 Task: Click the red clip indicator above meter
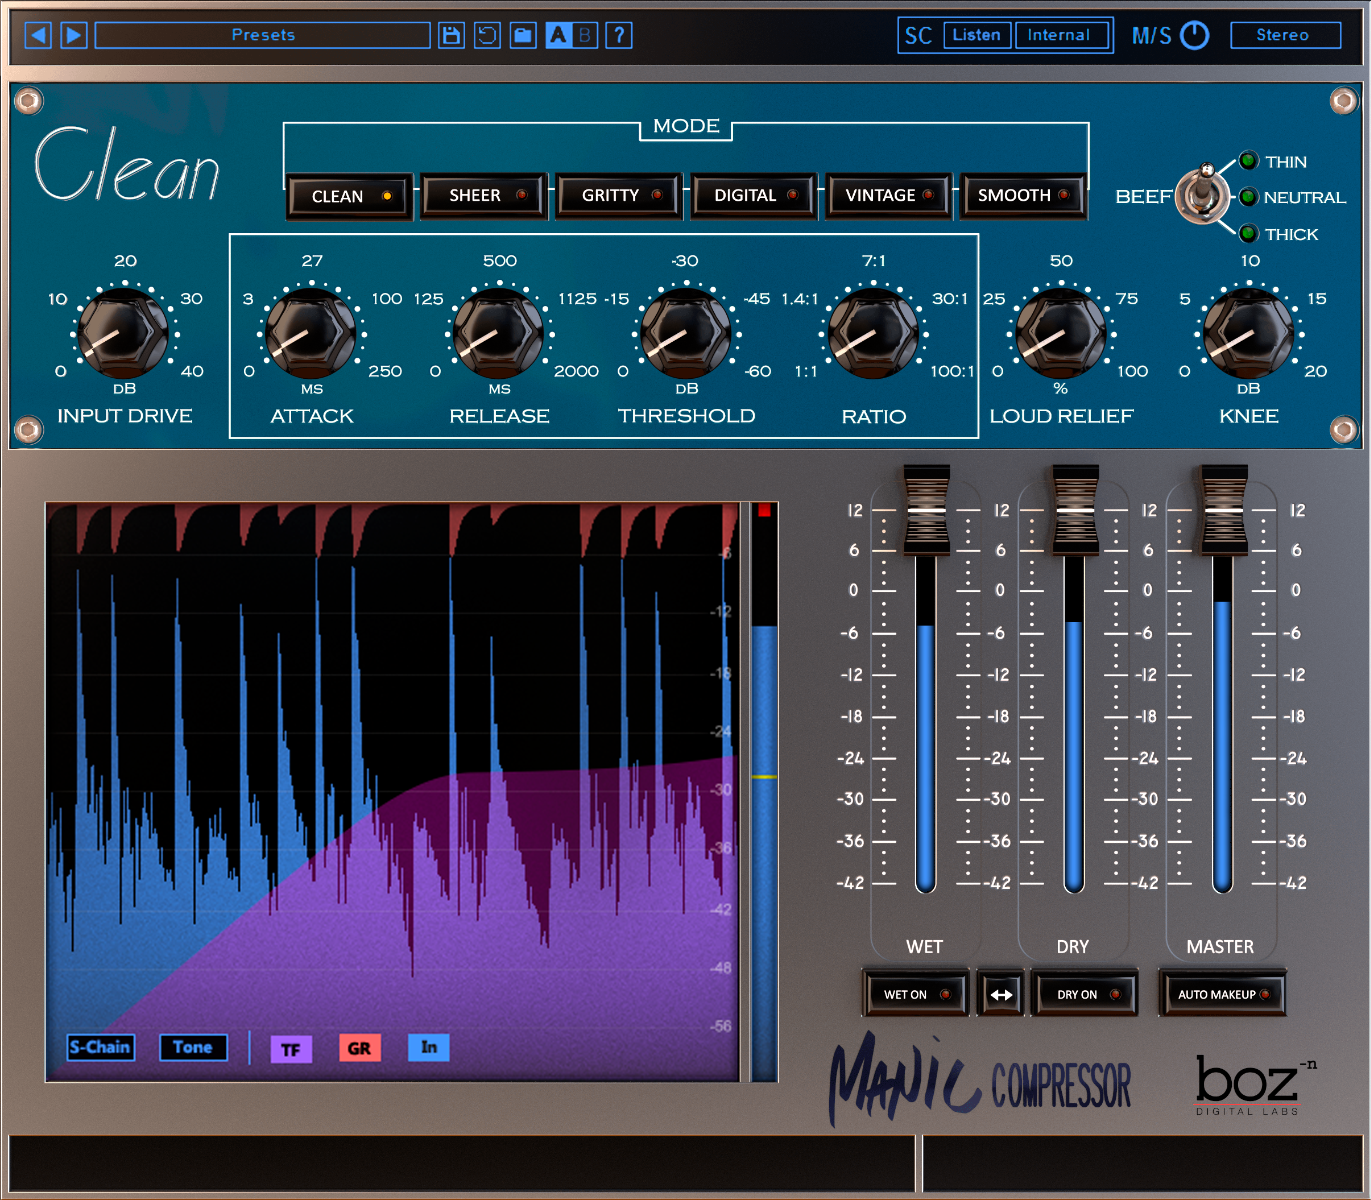click(764, 510)
